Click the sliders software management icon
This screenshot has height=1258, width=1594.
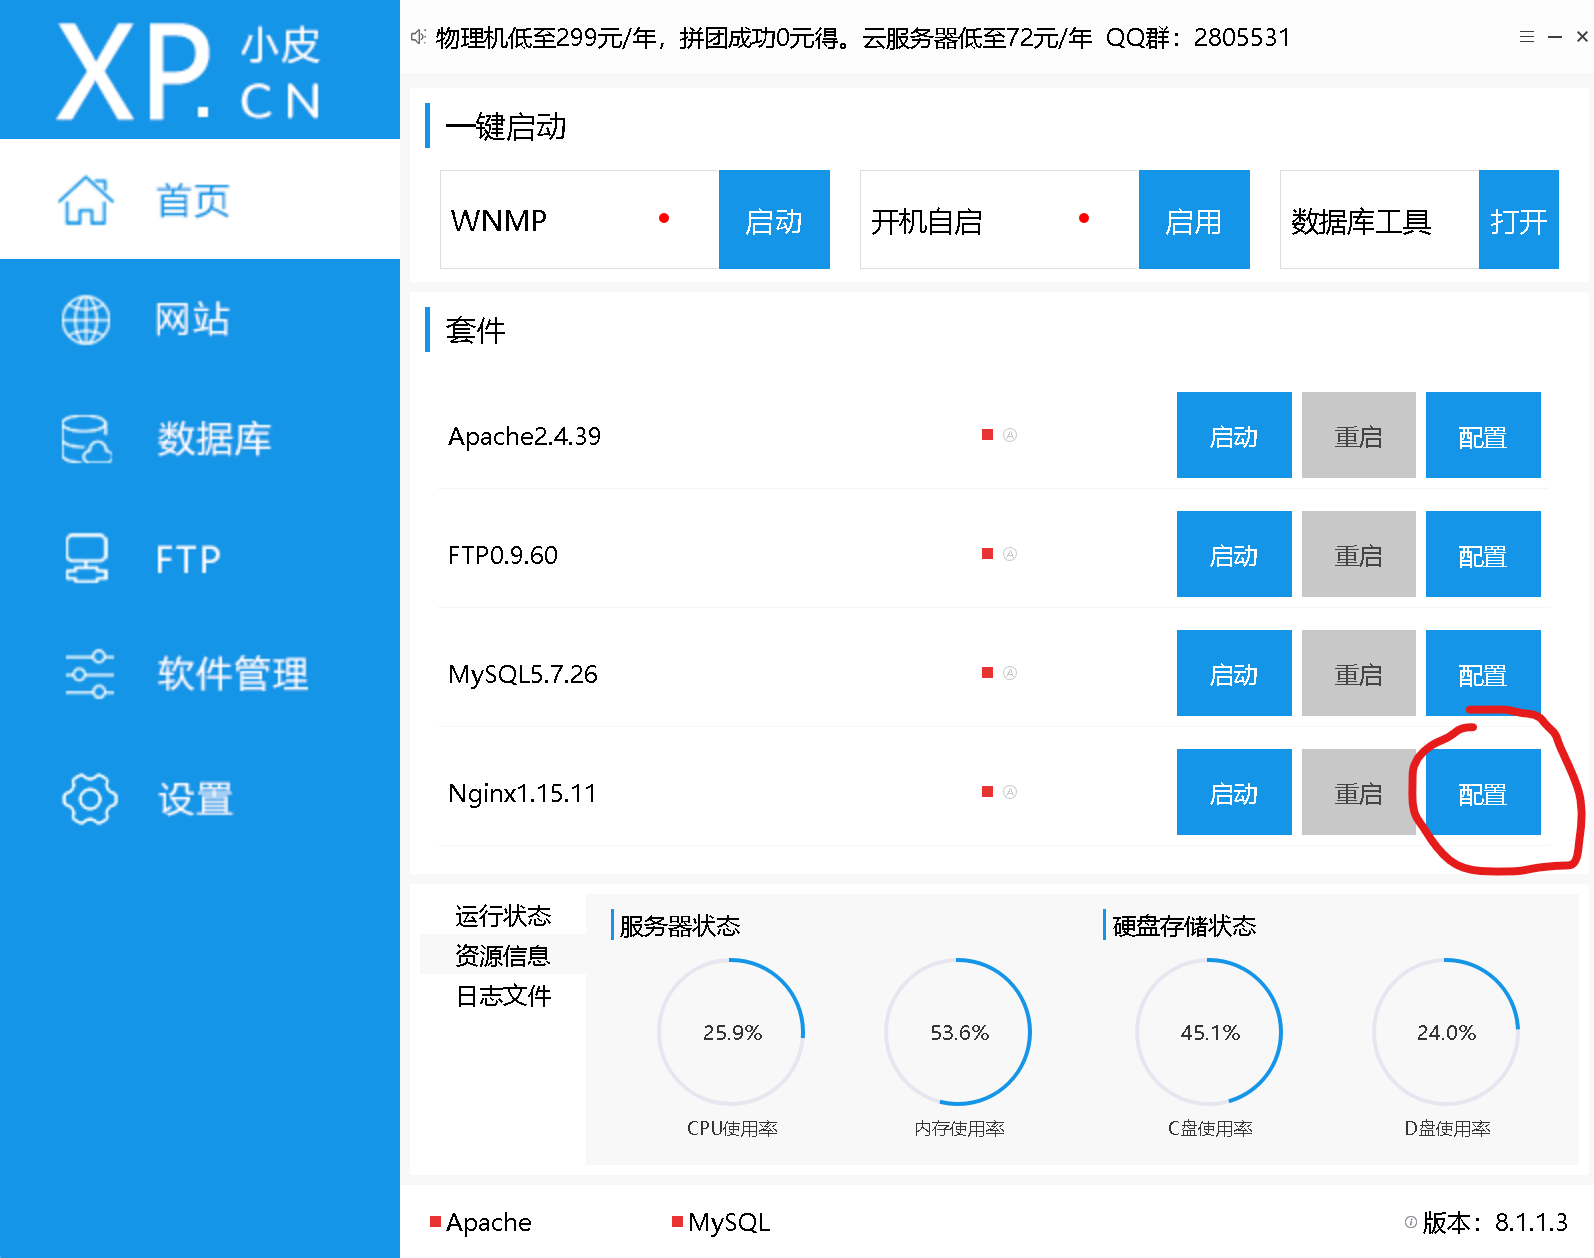click(89, 674)
